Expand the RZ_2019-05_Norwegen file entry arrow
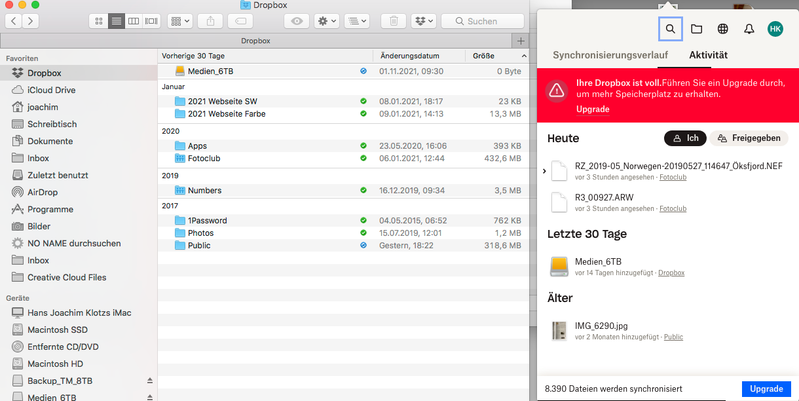This screenshot has height=401, width=799. [x=544, y=172]
